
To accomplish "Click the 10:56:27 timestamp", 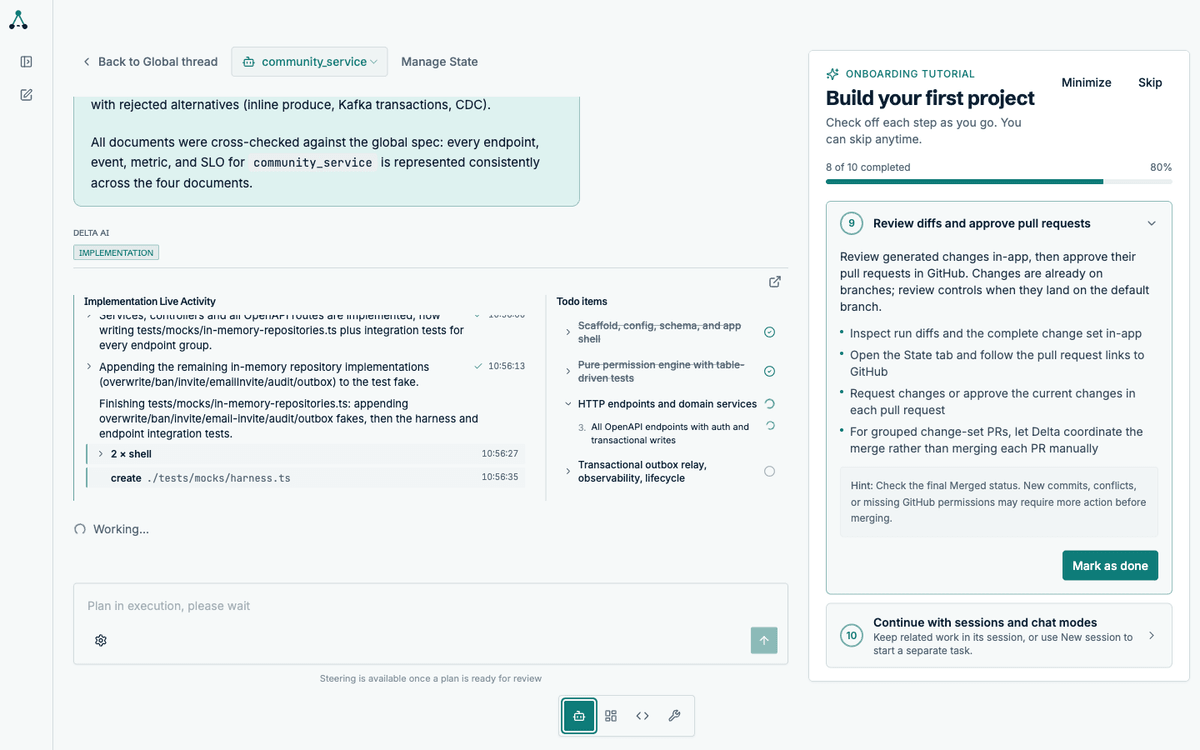I will [x=500, y=454].
